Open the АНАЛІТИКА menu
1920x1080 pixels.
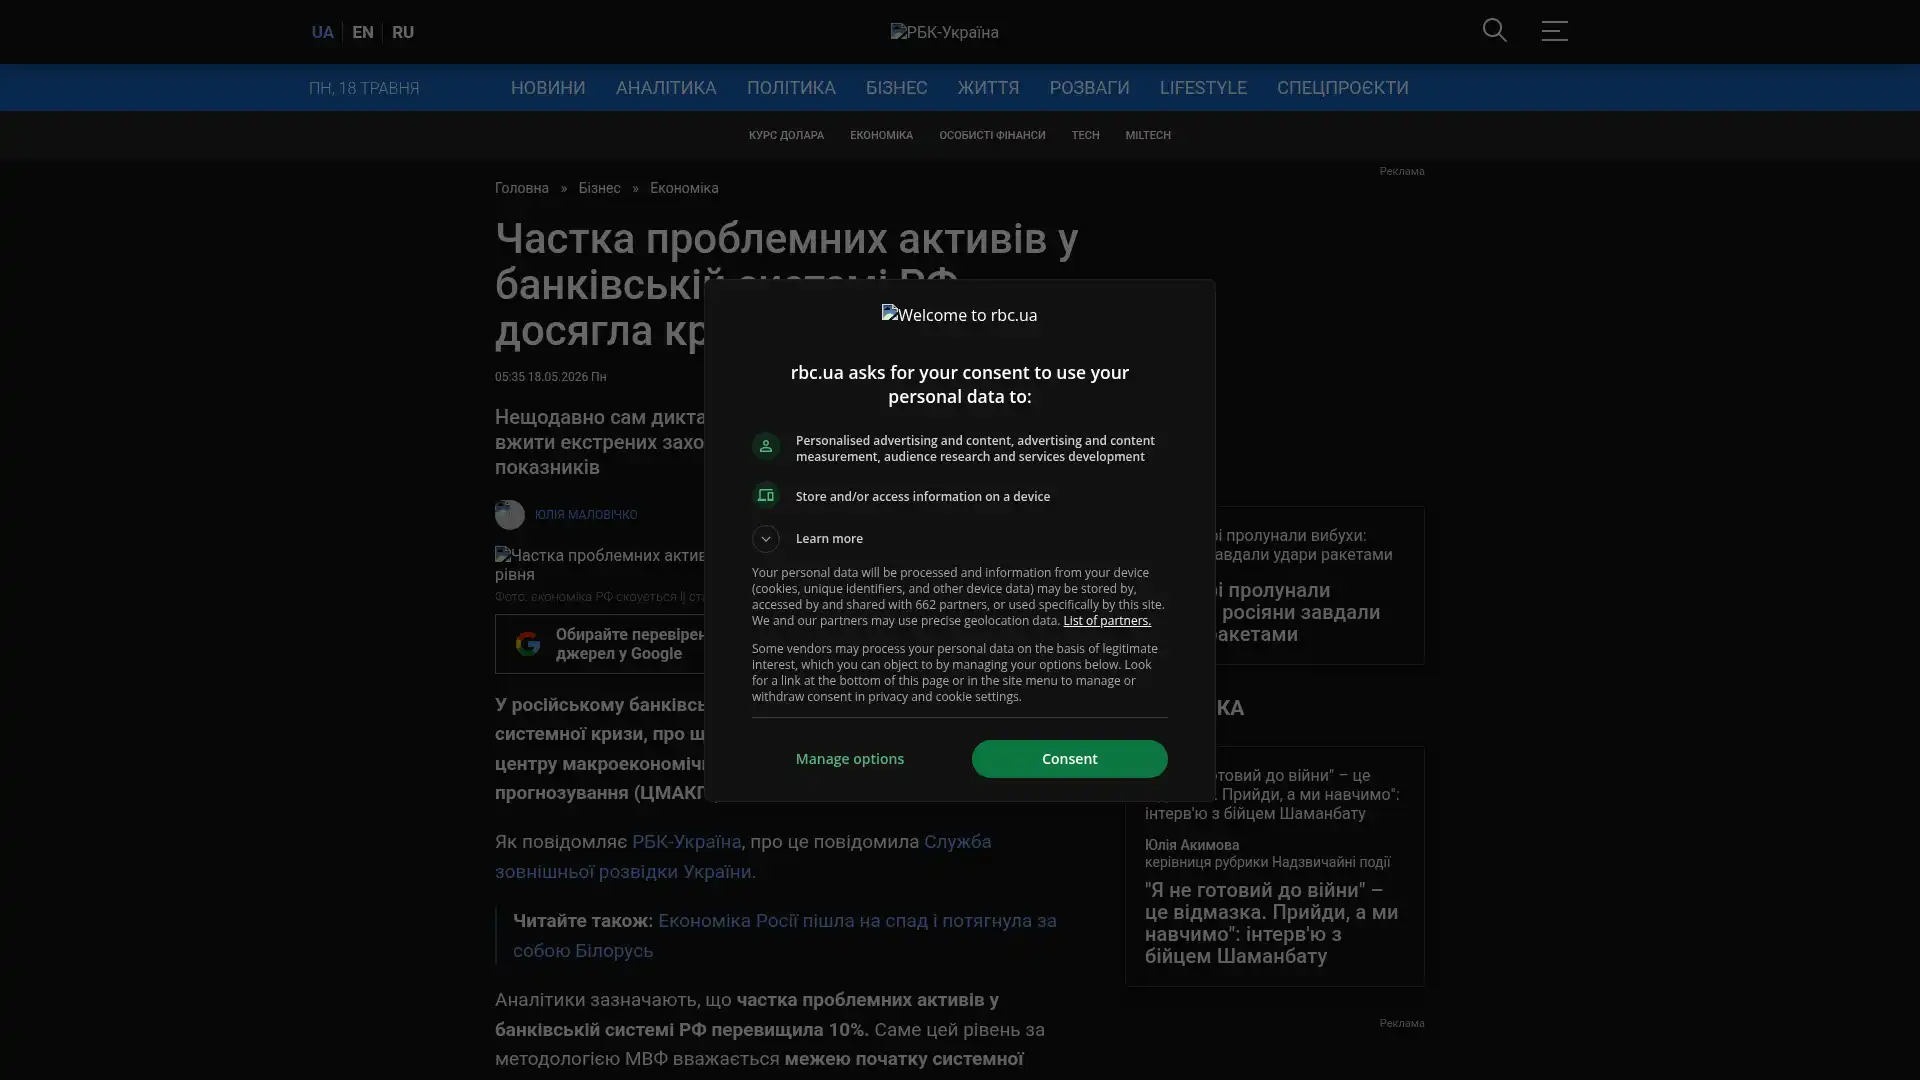coord(666,88)
